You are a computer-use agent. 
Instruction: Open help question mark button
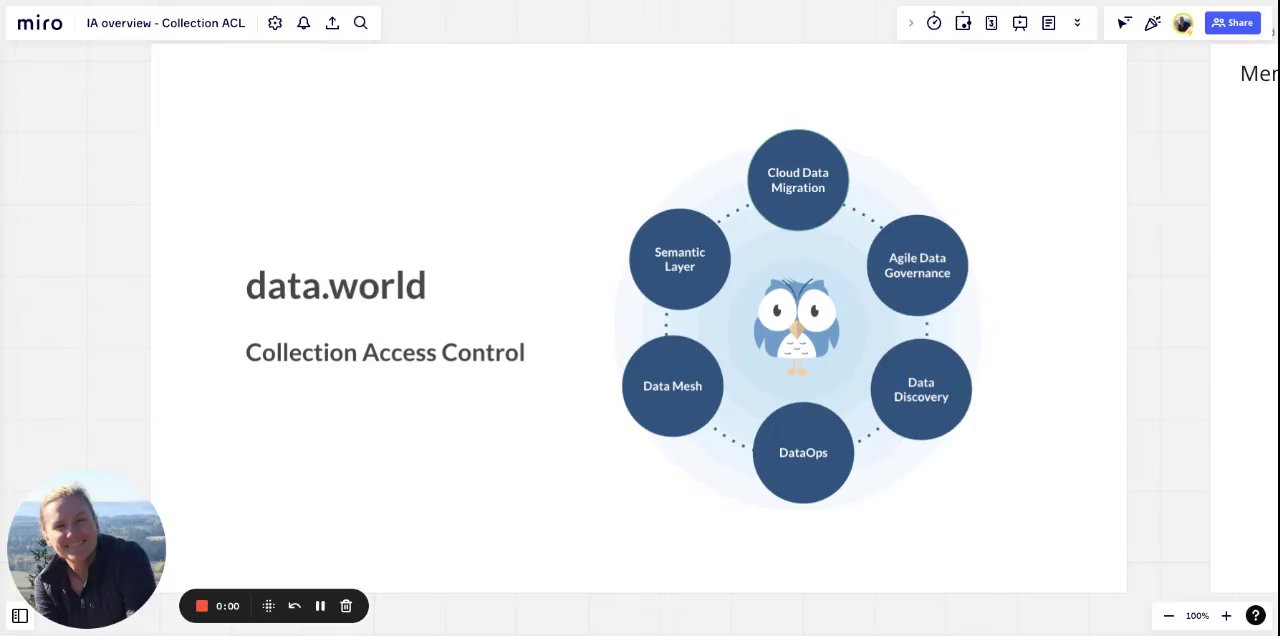1256,616
